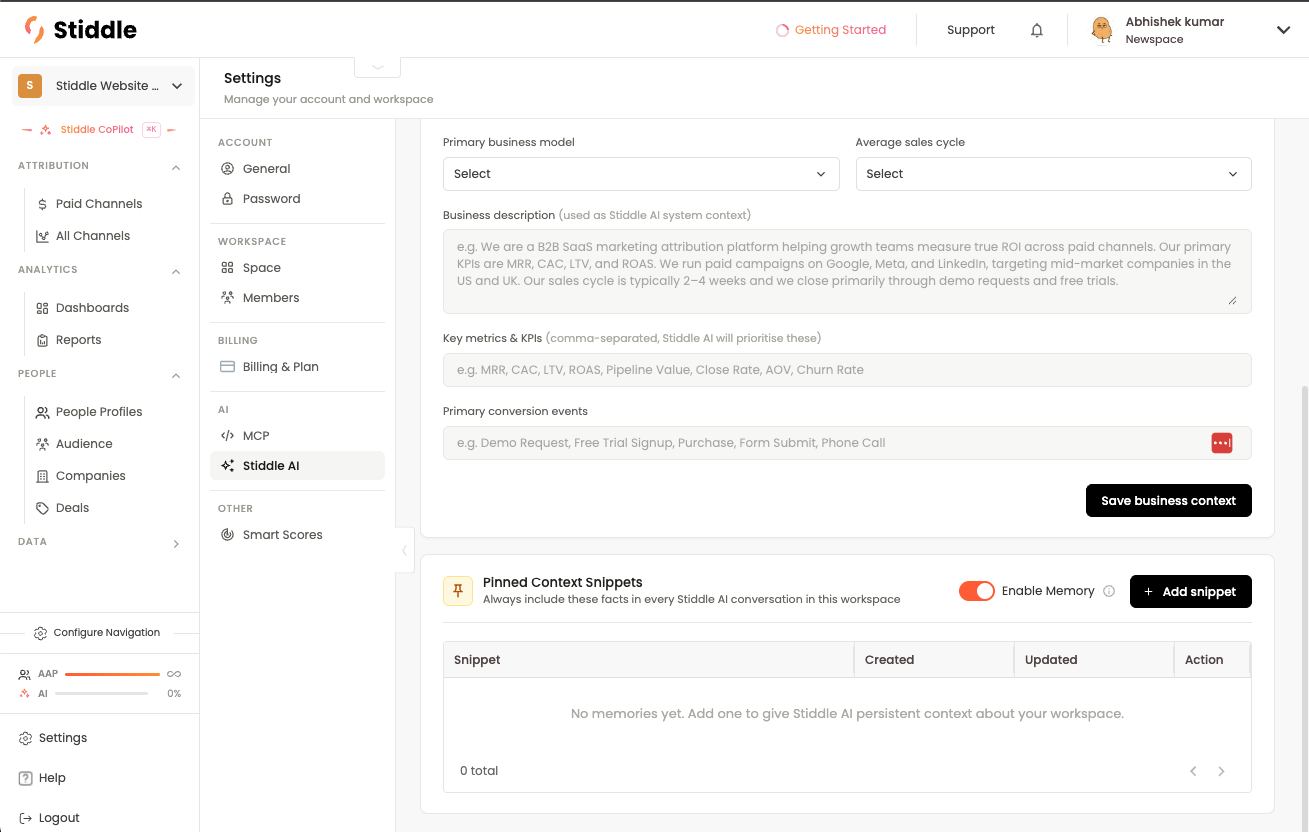Click the info icon next to Enable Memory
1309x832 pixels.
[x=1109, y=591]
